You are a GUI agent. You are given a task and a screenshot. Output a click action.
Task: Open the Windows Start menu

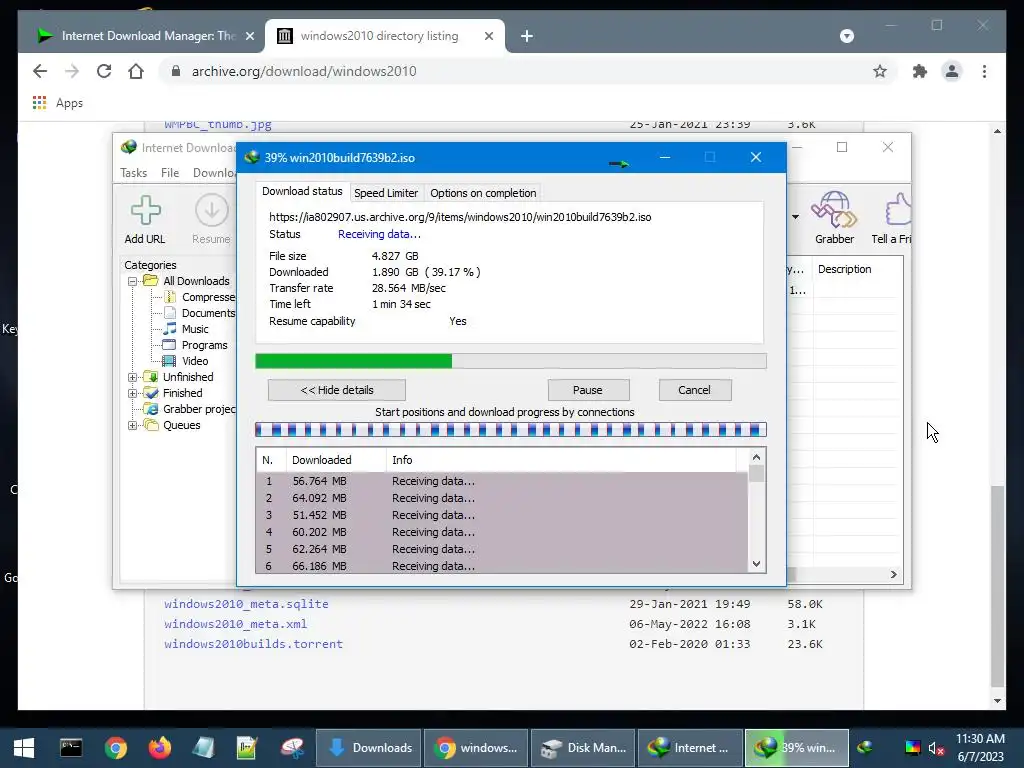tap(24, 748)
